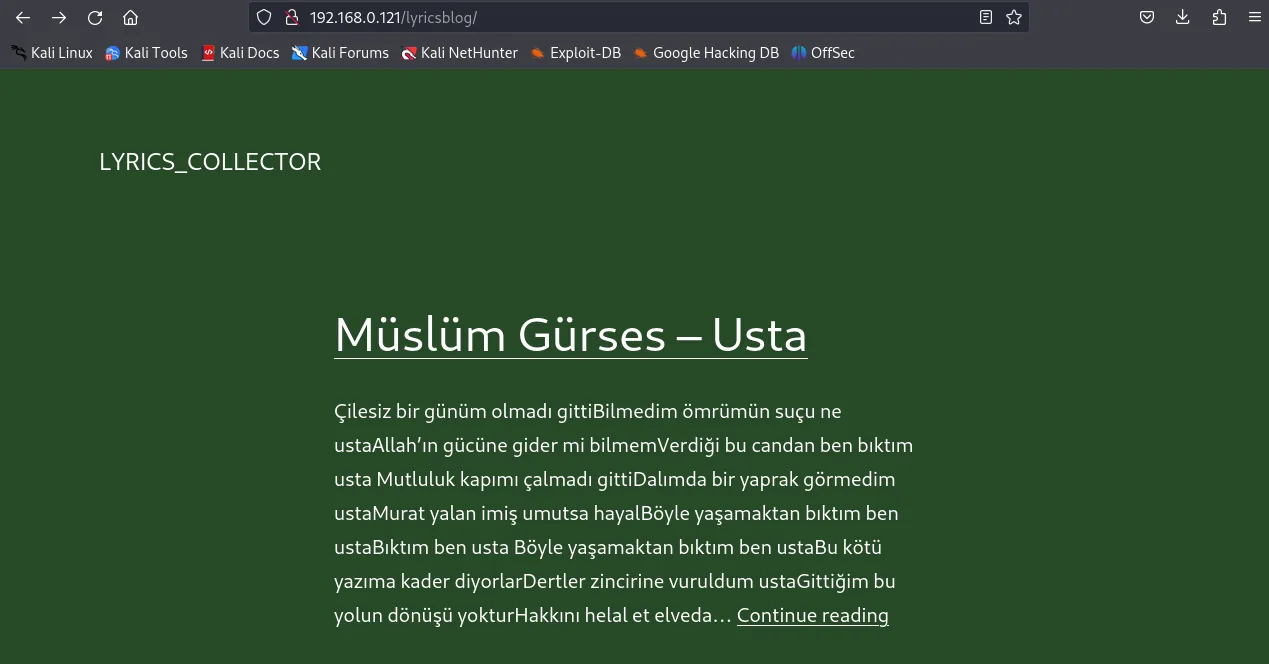The height and width of the screenshot is (664, 1269).
Task: Open the Pocket save icon
Action: [1147, 17]
